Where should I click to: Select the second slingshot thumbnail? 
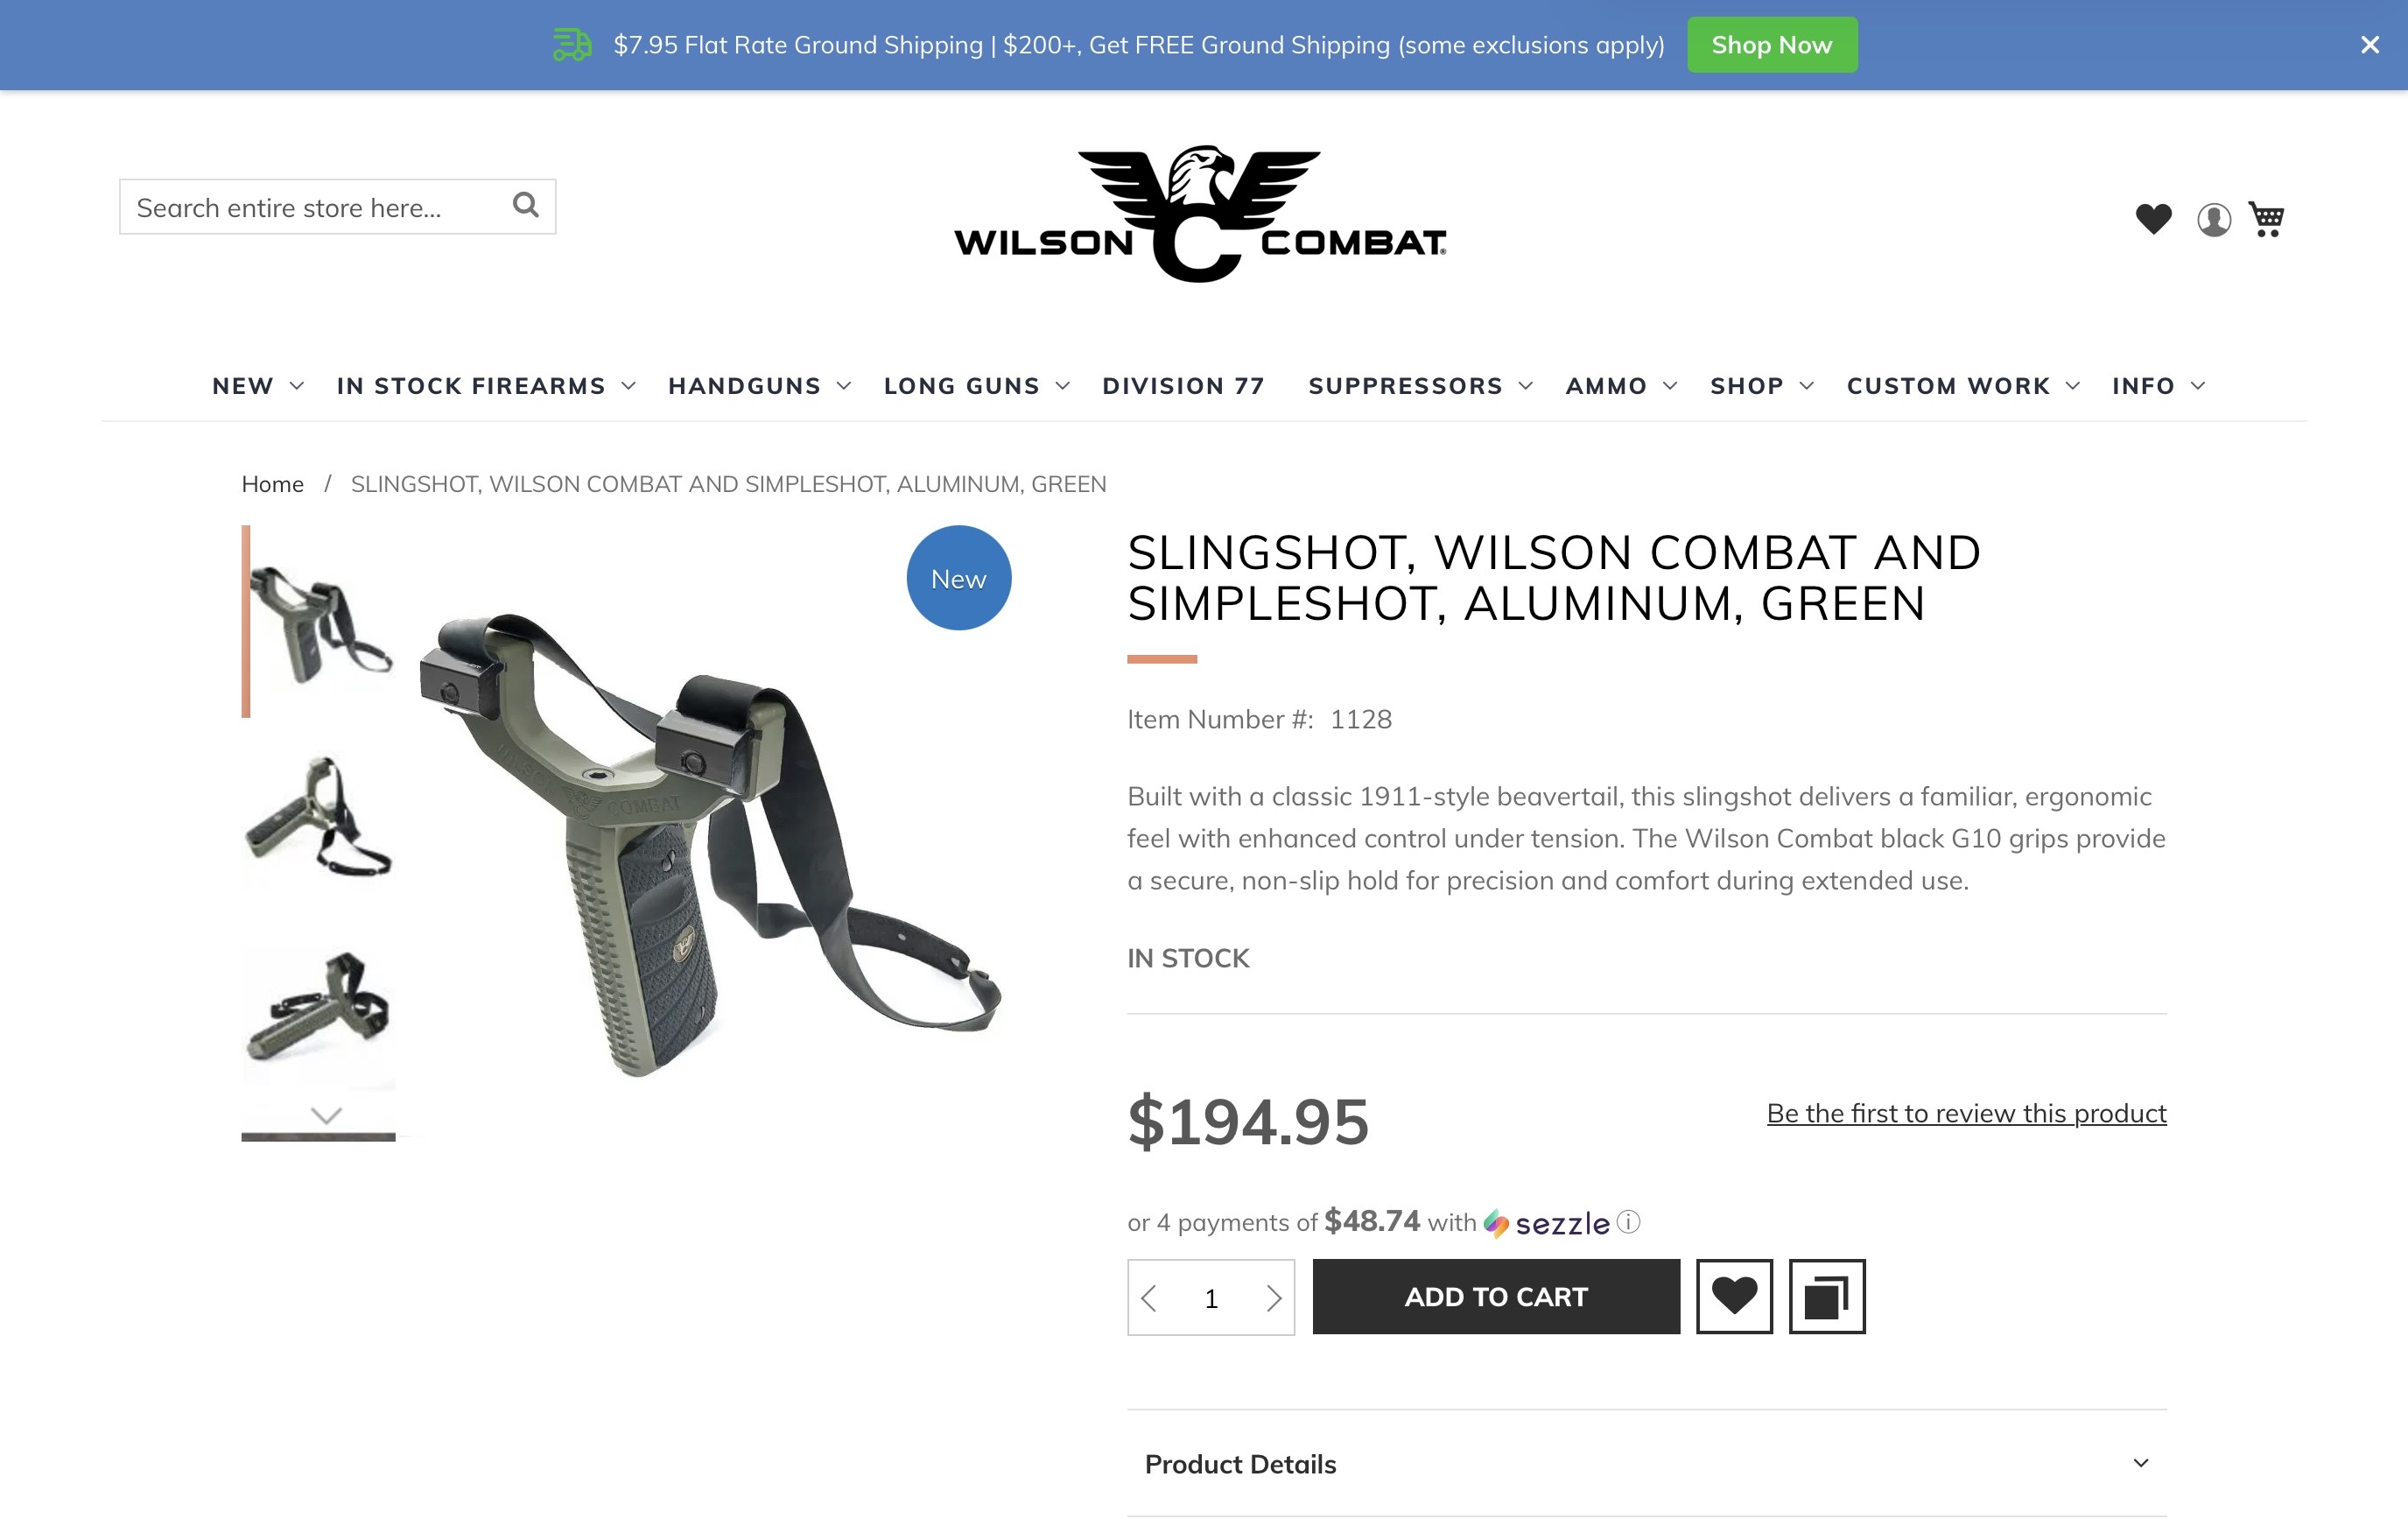(x=320, y=817)
